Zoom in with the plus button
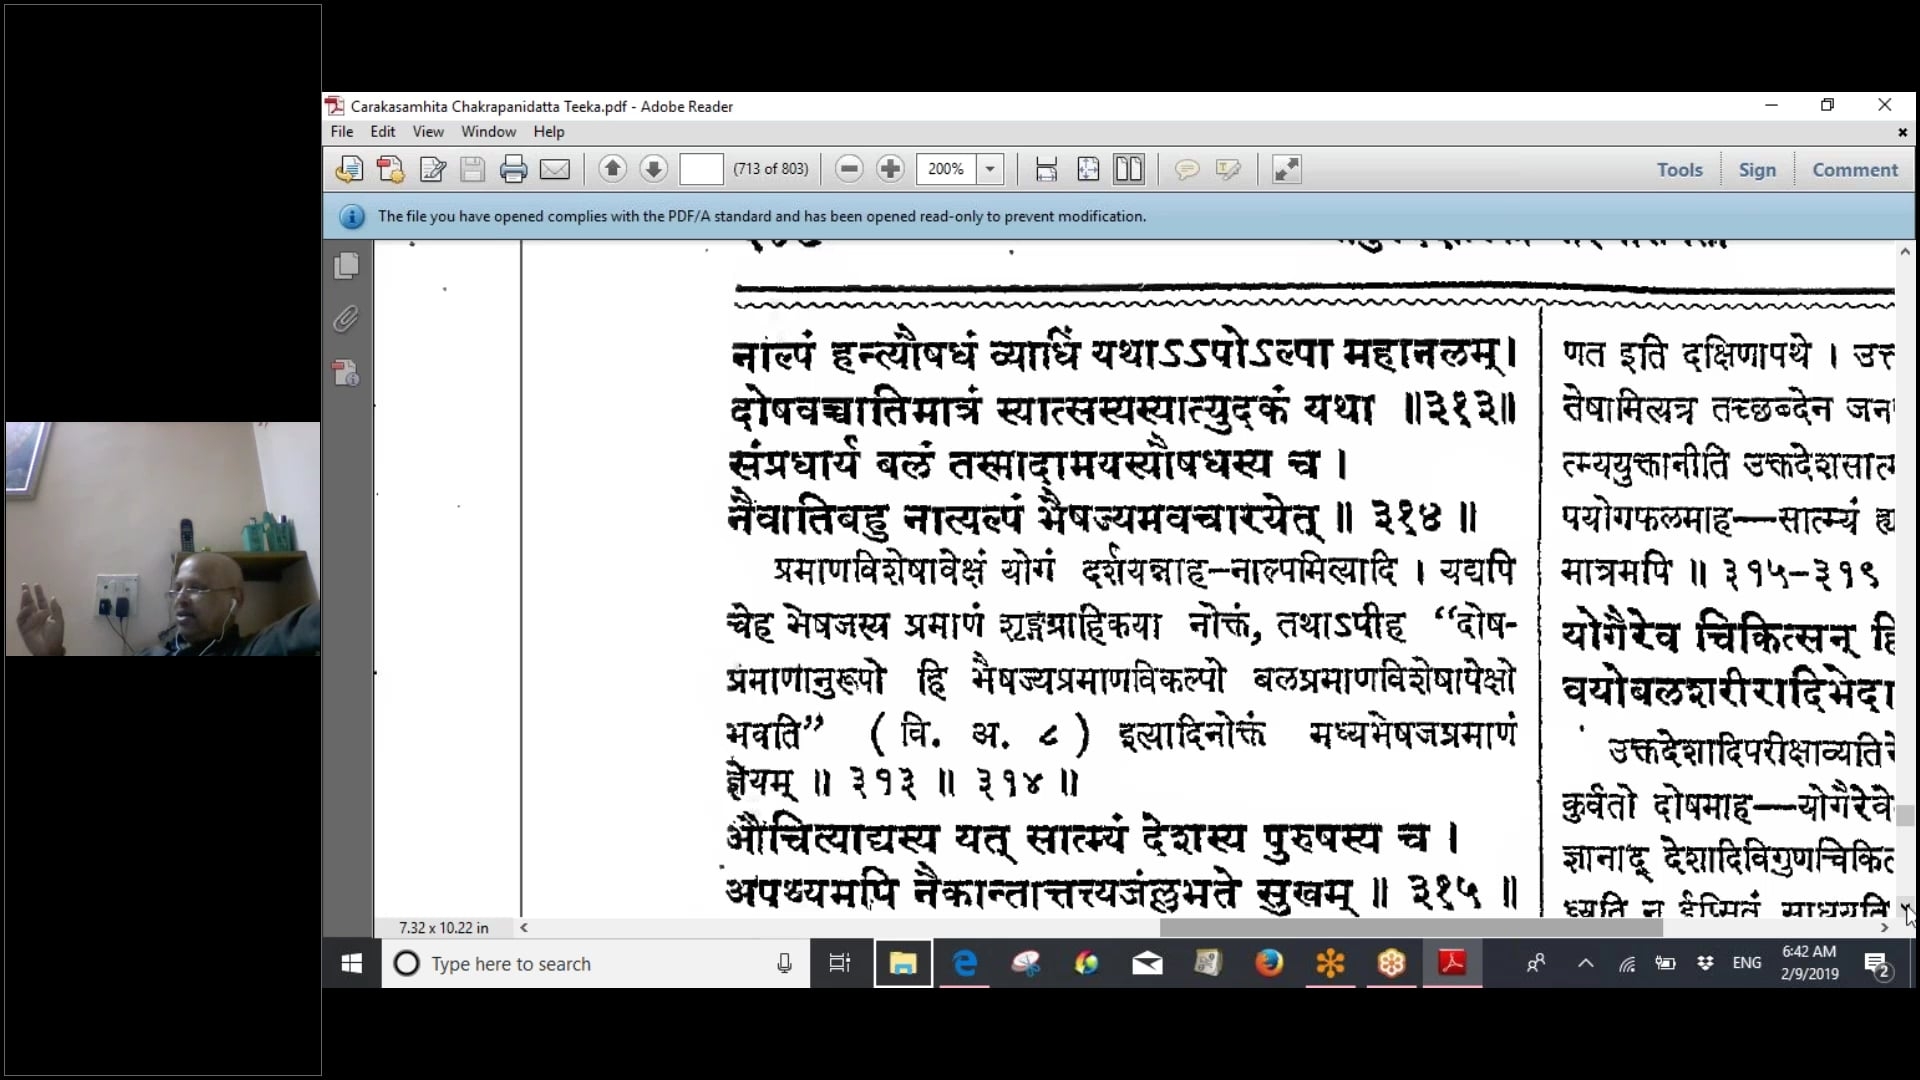The width and height of the screenshot is (1920, 1080). (890, 169)
